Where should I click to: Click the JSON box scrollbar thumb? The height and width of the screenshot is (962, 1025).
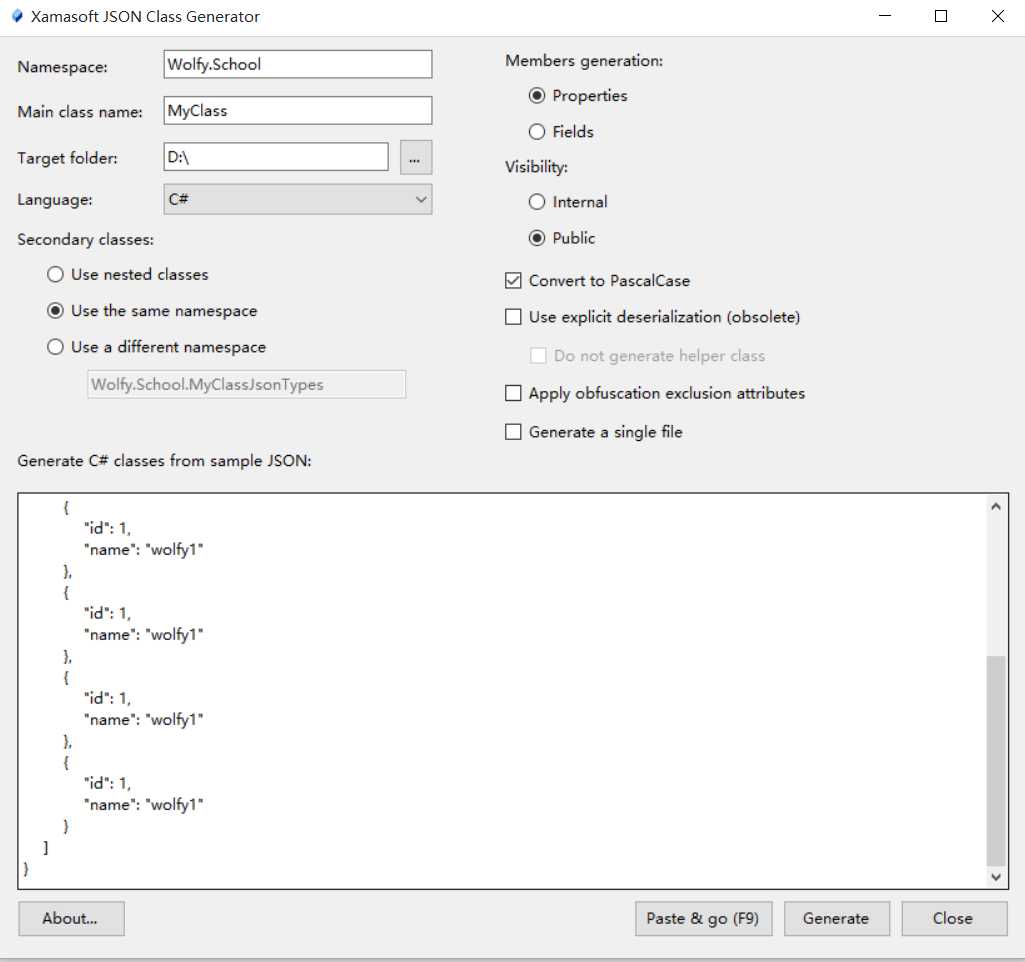pos(996,761)
